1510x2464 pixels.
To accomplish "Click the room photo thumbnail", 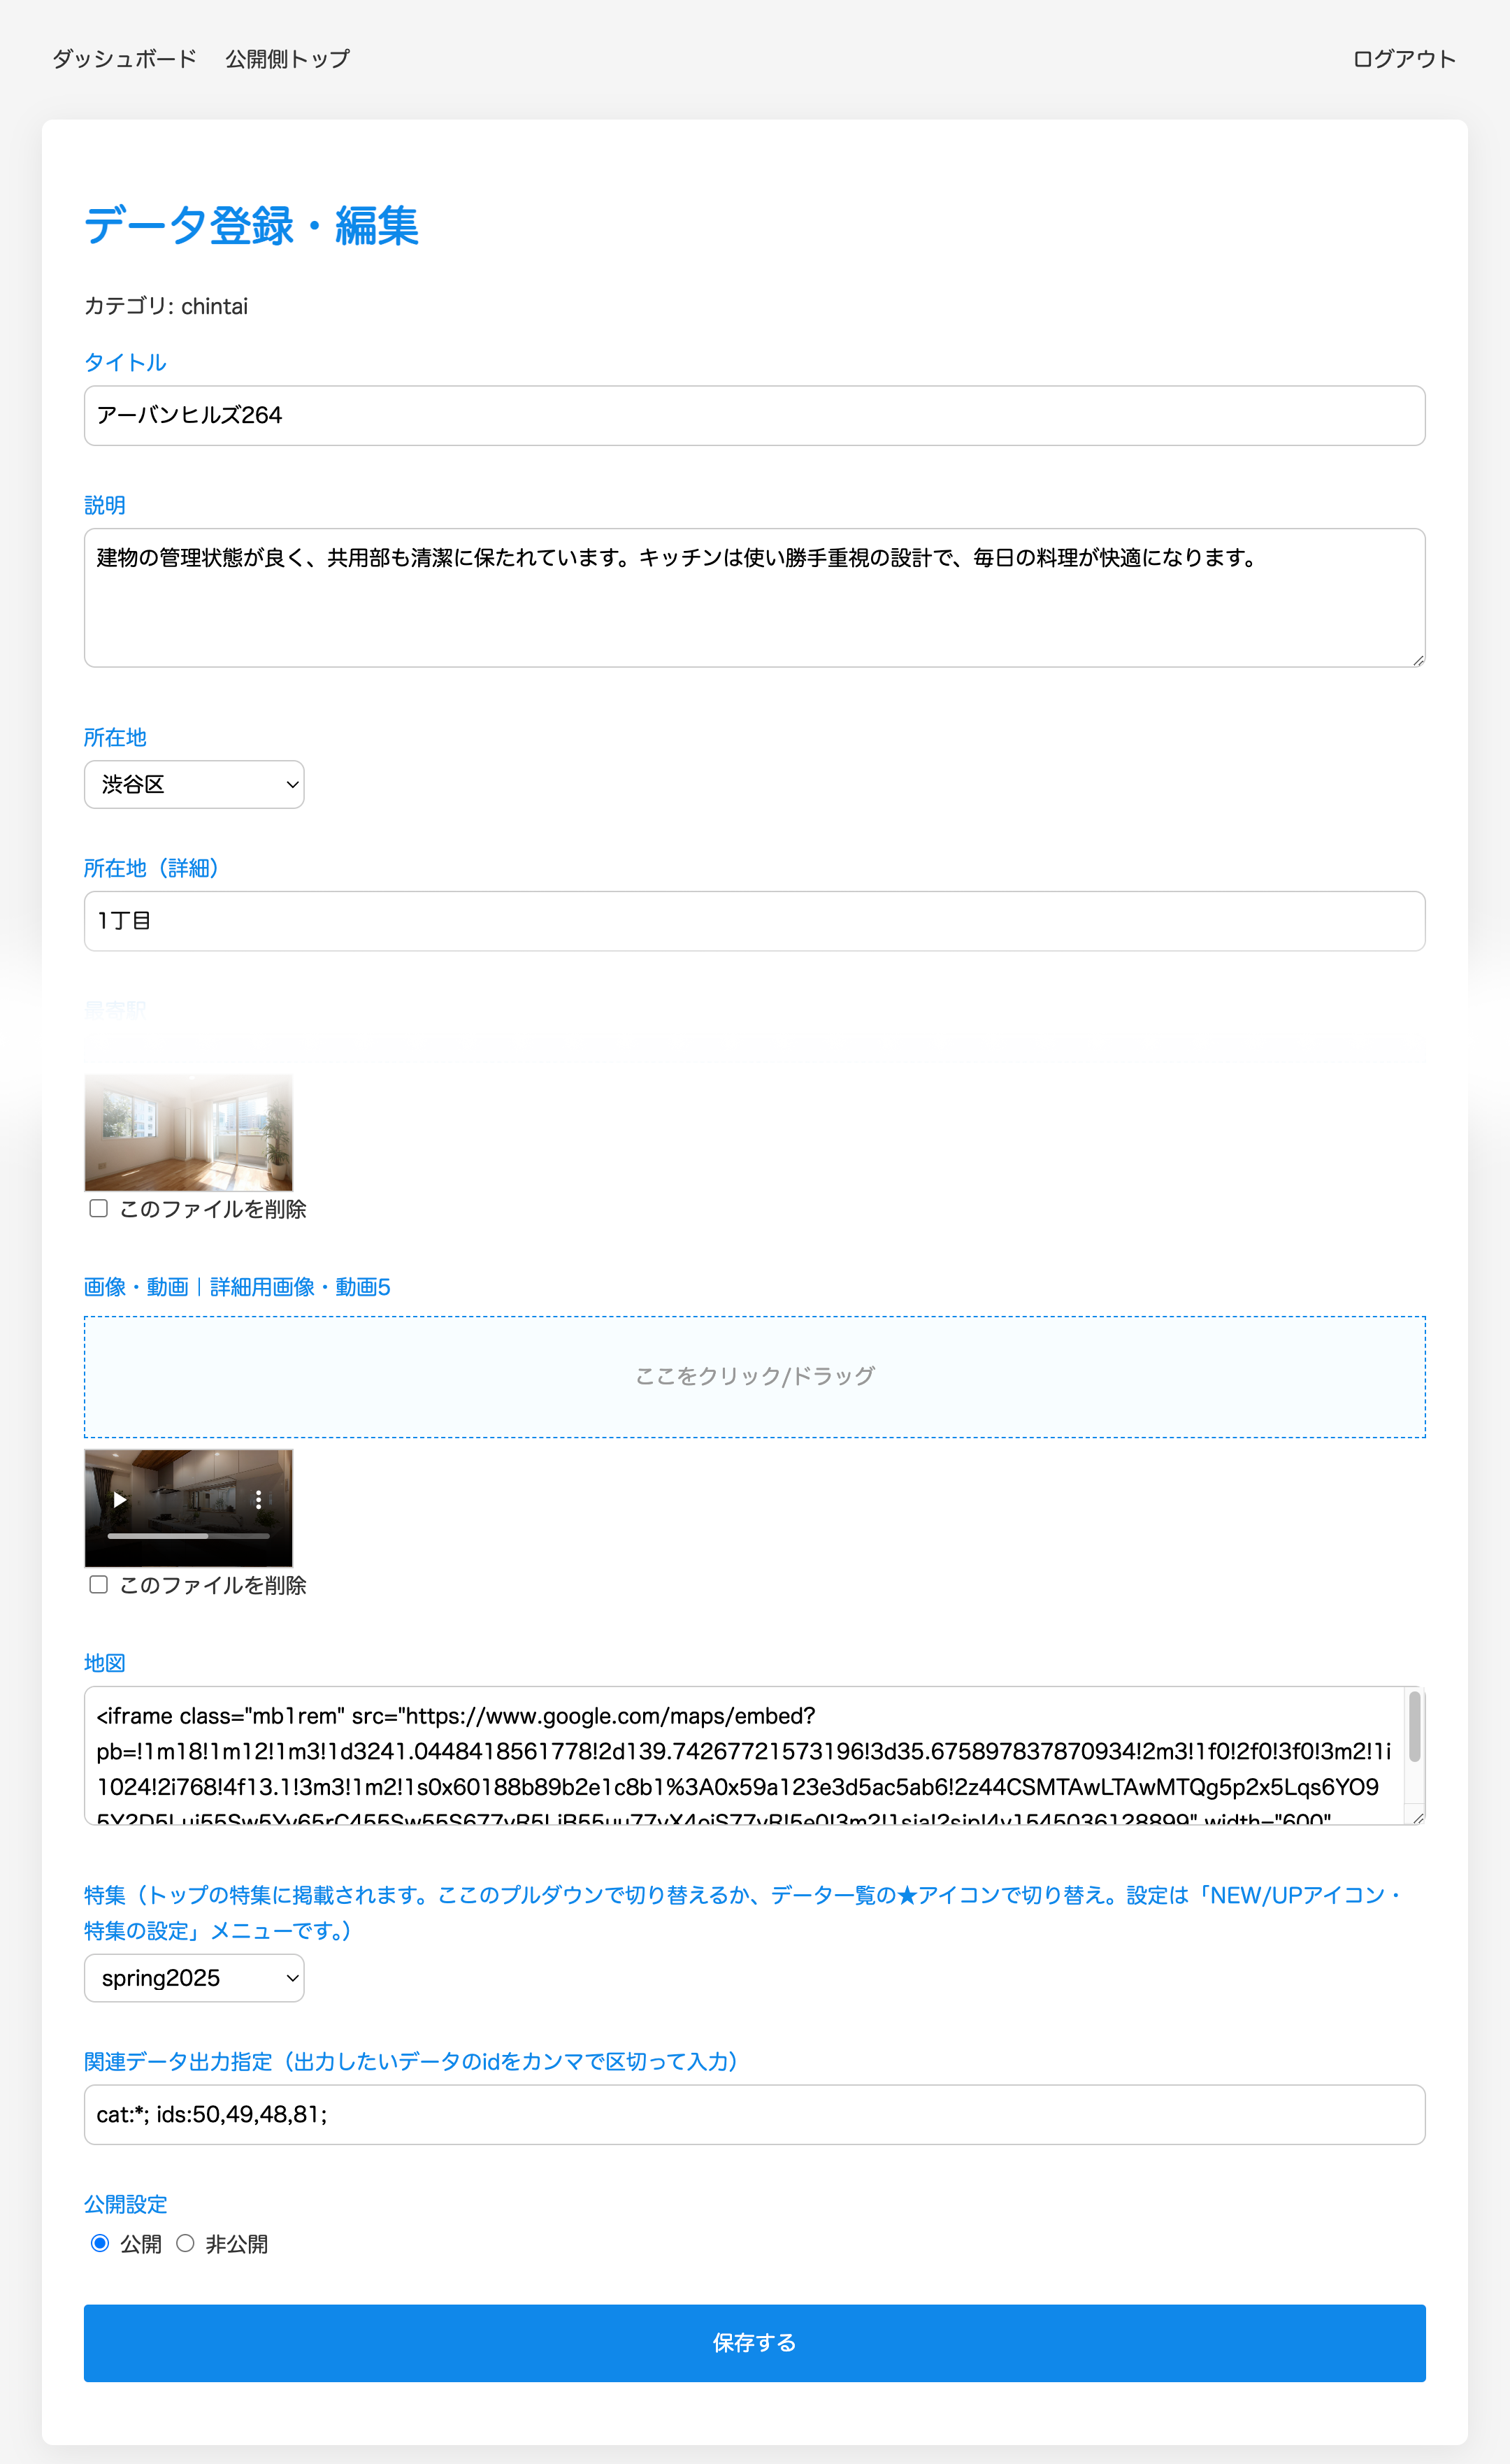I will click(x=188, y=1132).
